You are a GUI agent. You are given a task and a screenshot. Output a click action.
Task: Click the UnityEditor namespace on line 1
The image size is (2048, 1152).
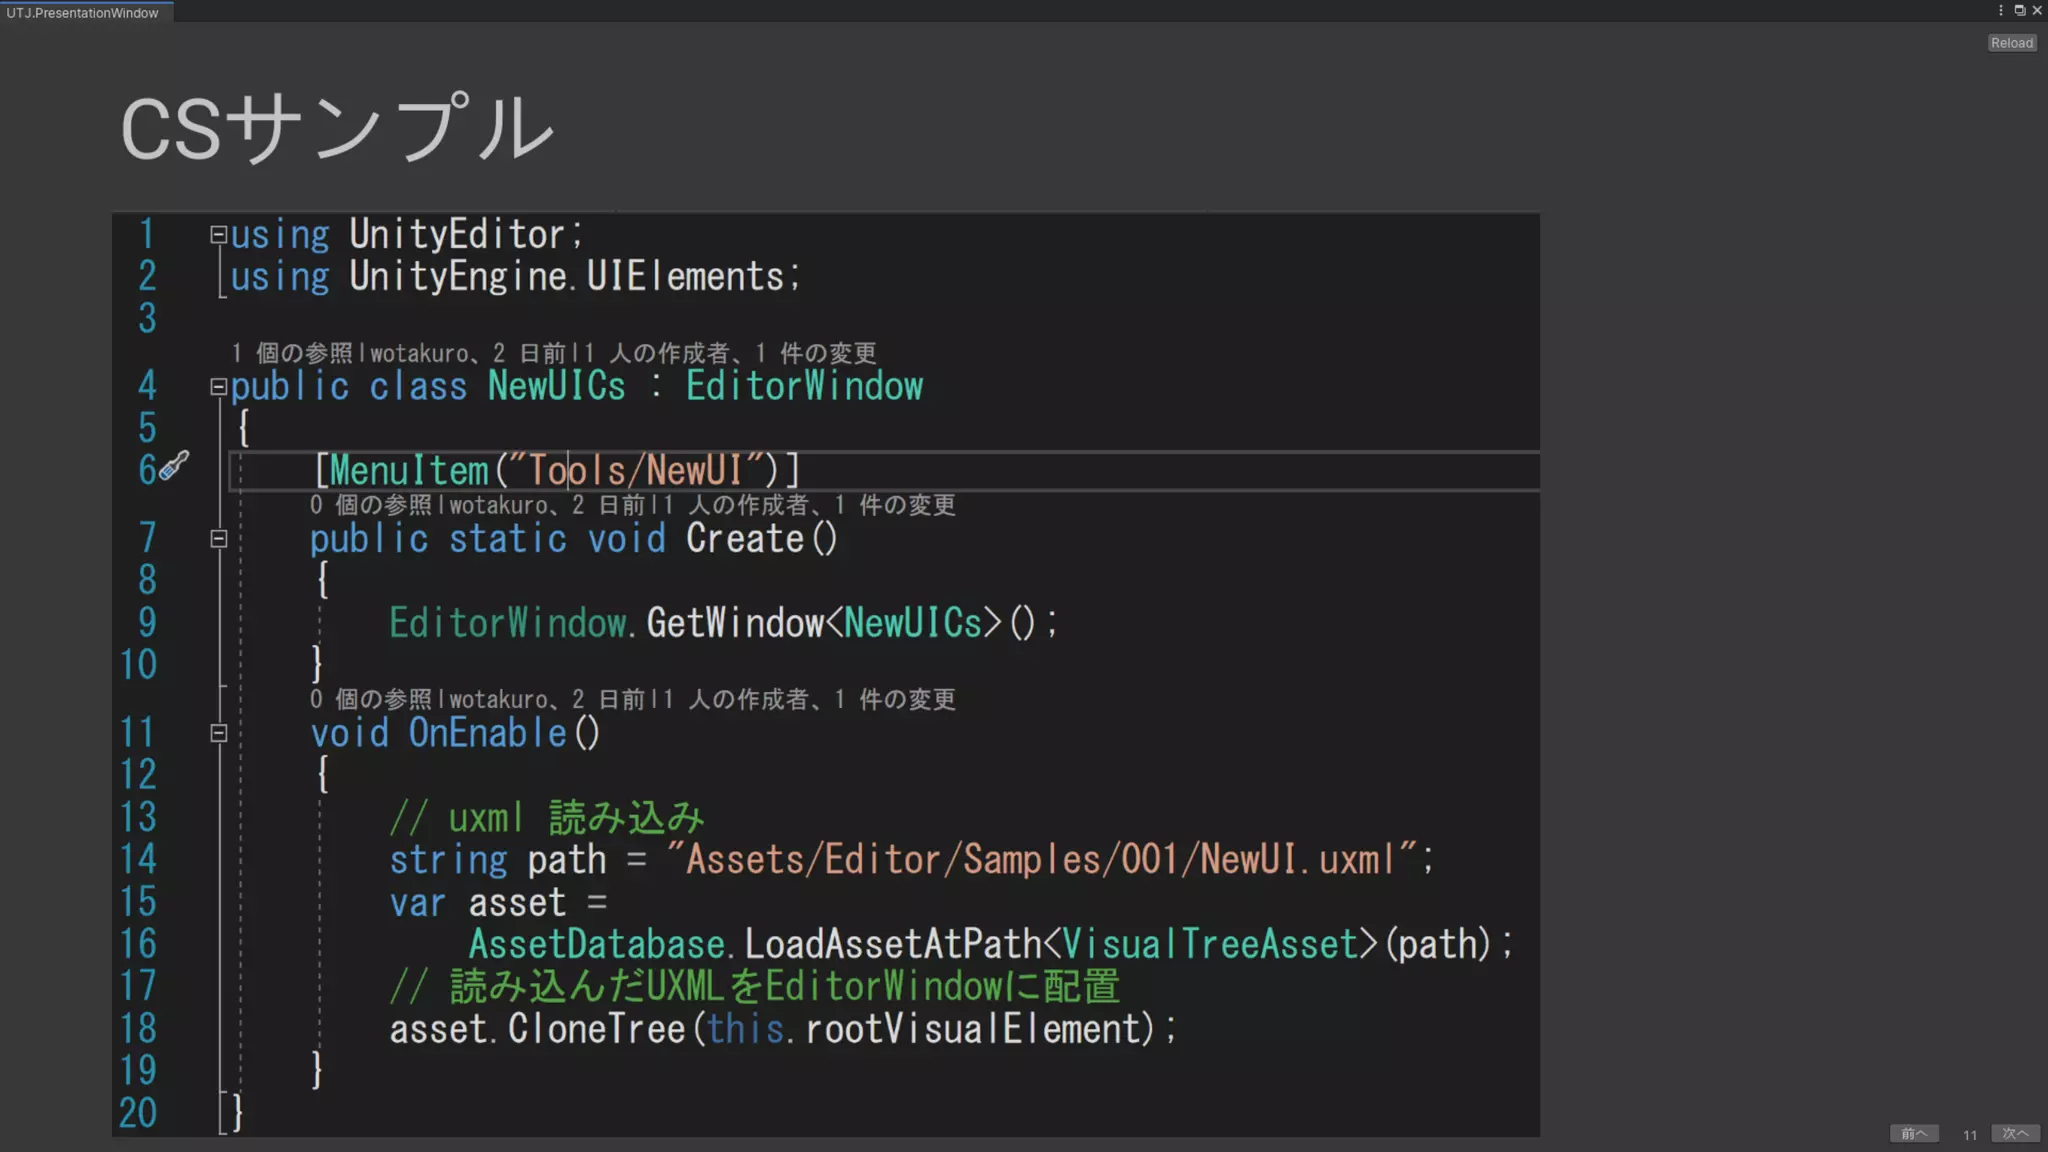tap(457, 234)
